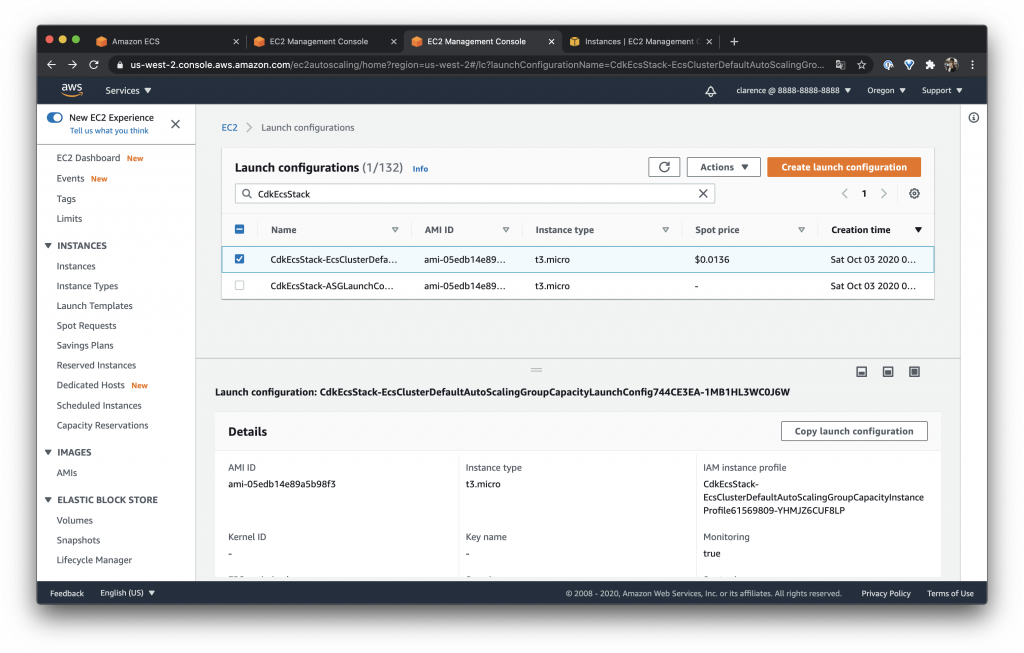Open table preferences gear icon

[x=914, y=193]
